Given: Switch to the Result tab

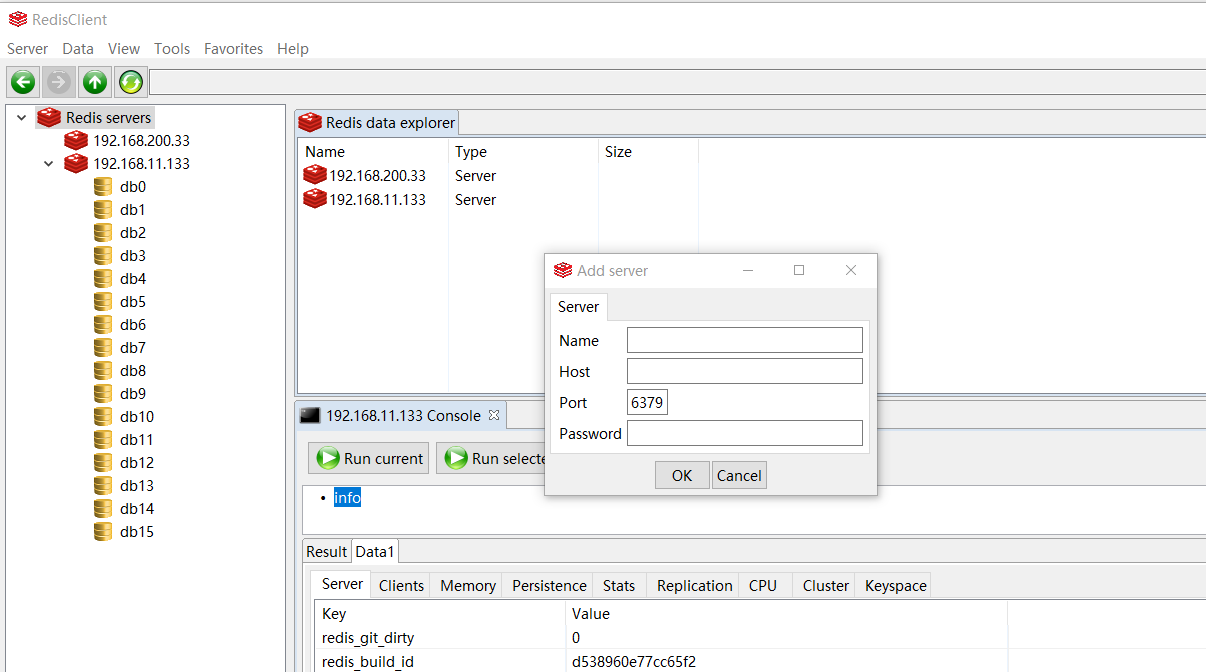Looking at the screenshot, I should pyautogui.click(x=326, y=551).
